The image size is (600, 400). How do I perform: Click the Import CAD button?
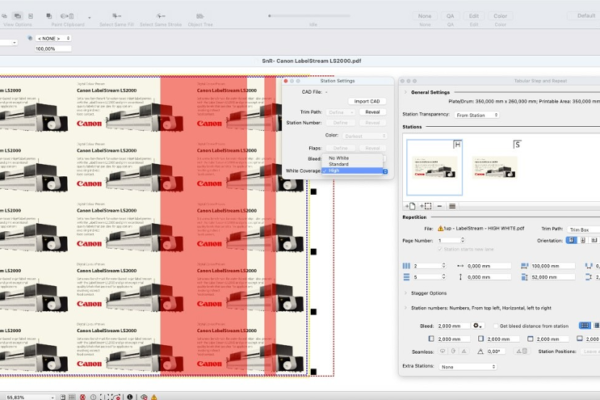point(366,101)
